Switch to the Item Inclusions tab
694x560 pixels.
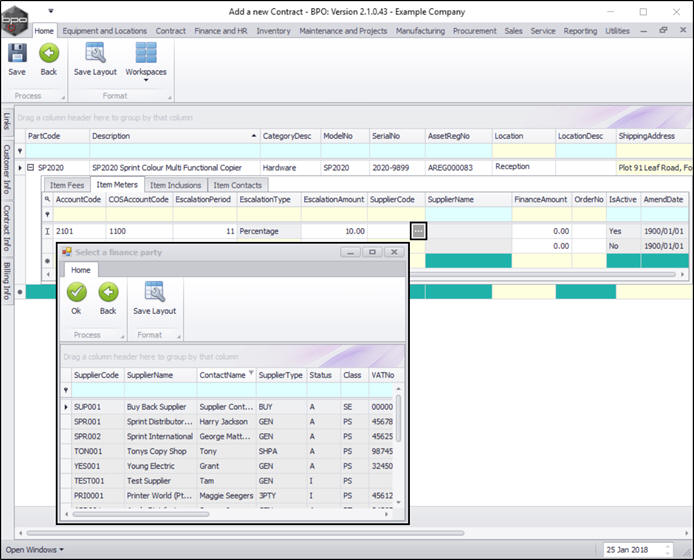tap(175, 185)
